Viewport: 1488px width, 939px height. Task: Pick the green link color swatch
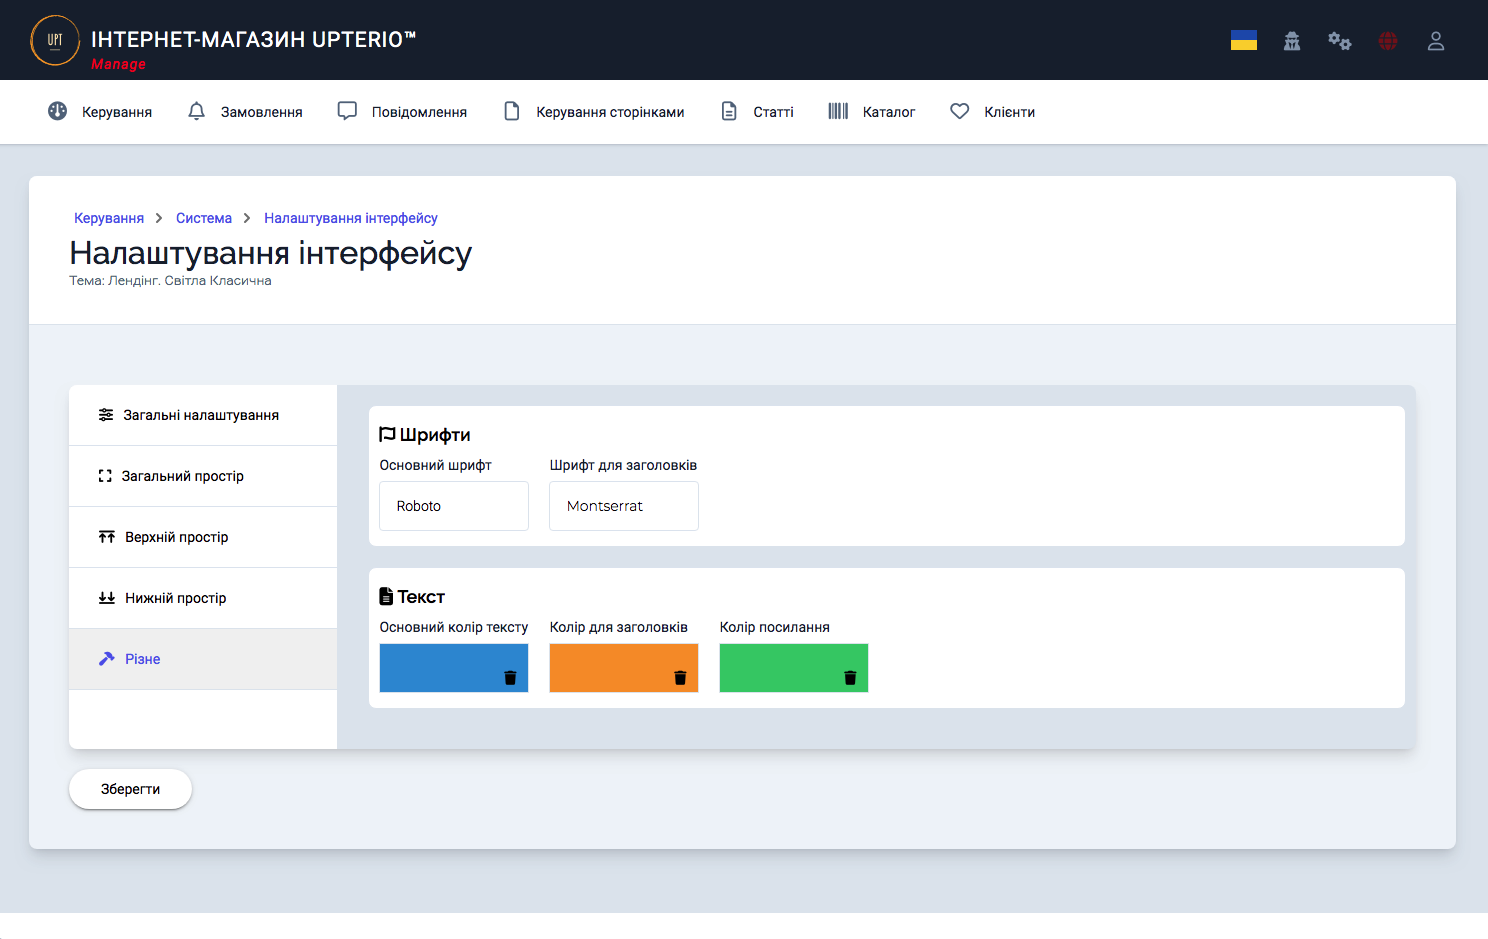pyautogui.click(x=794, y=668)
